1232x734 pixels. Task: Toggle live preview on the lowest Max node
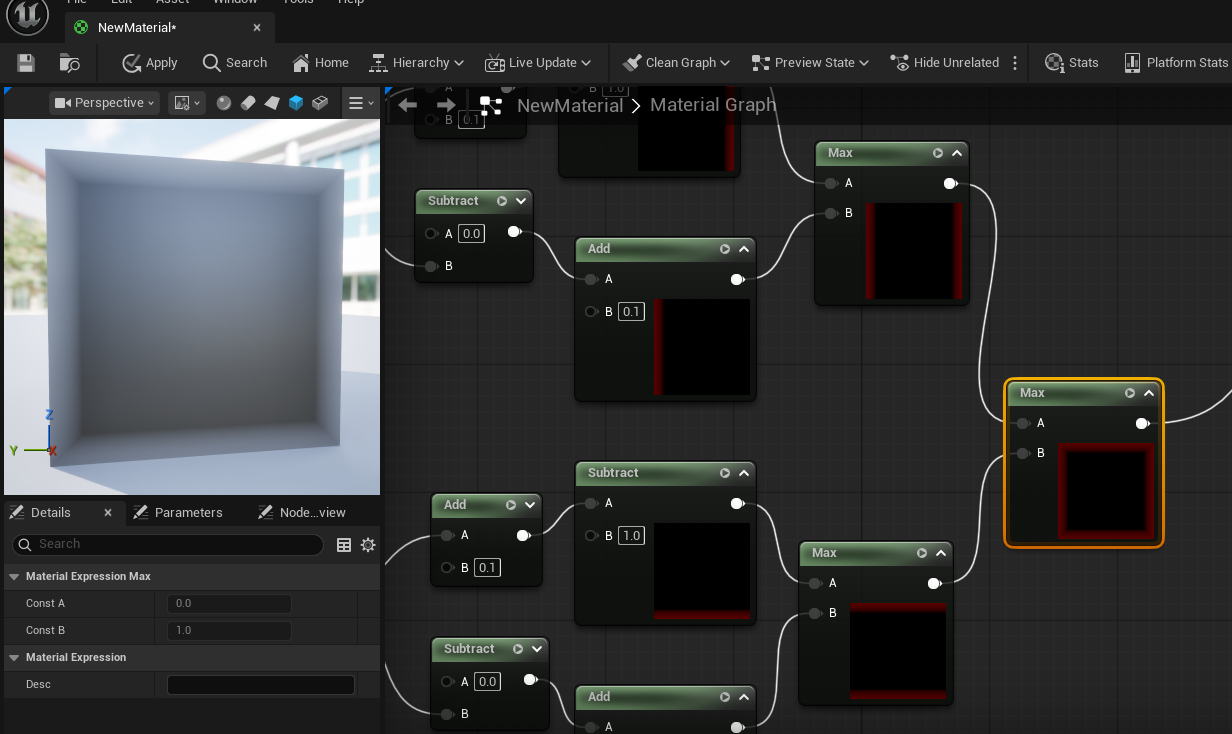922,553
